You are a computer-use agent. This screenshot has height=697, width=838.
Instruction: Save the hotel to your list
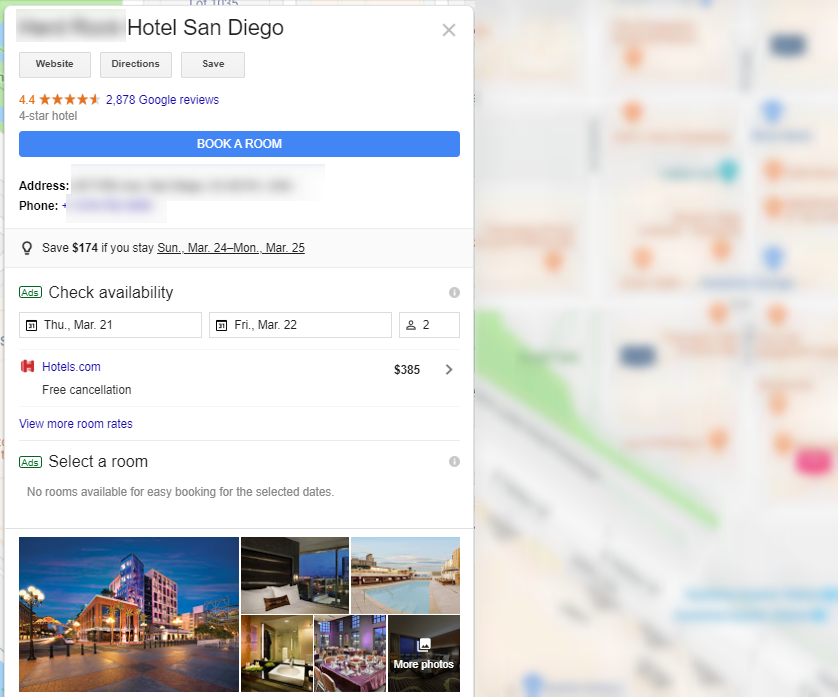coord(213,64)
